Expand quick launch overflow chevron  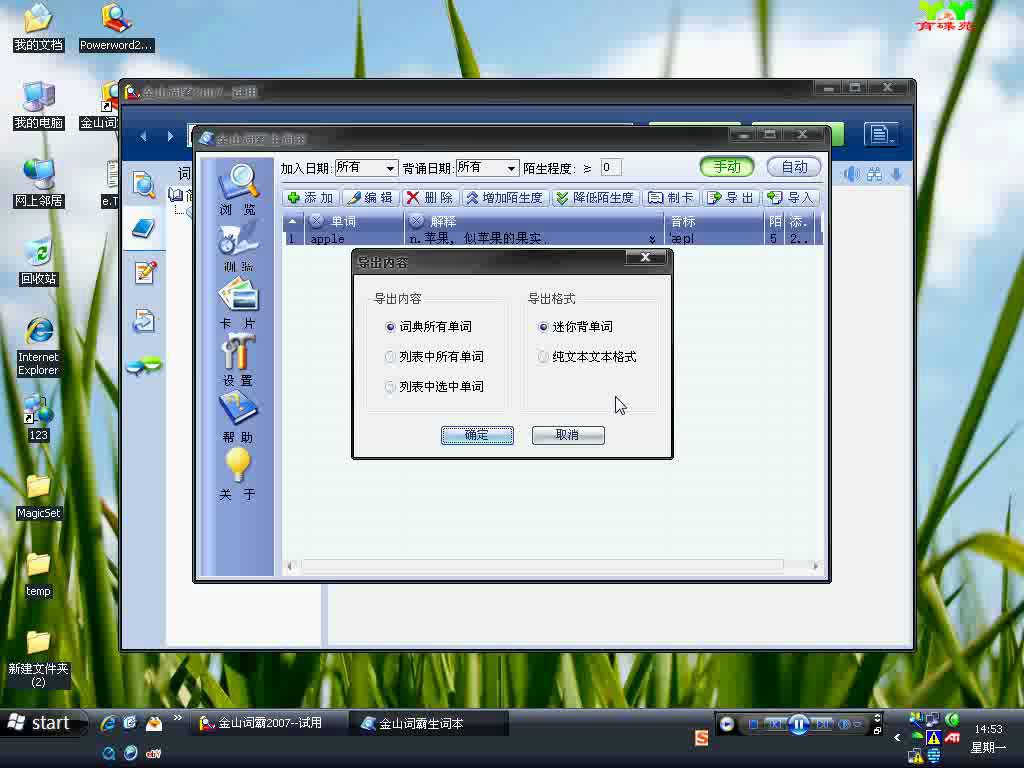click(178, 718)
